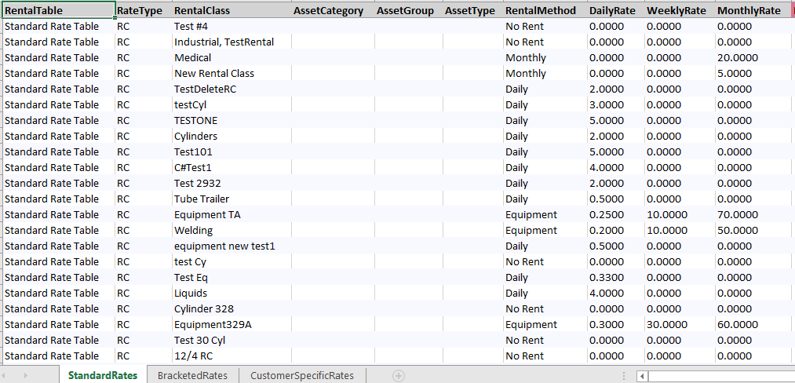Click the 12/4 RC rental class cell
This screenshot has height=383, width=795.
click(232, 357)
